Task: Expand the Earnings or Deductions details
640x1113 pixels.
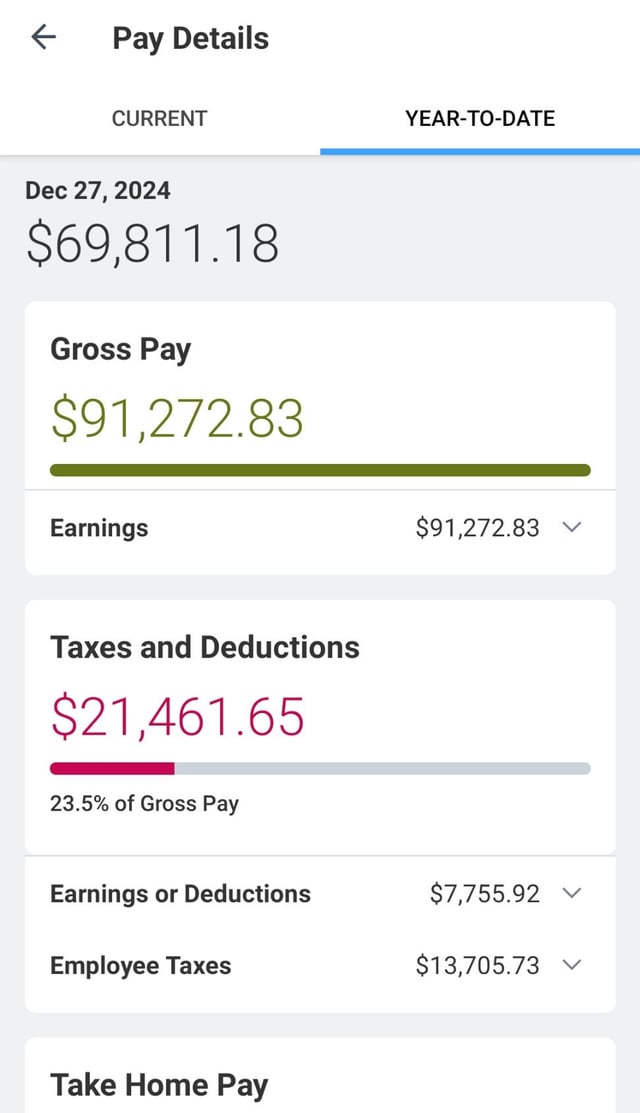Action: tap(572, 893)
